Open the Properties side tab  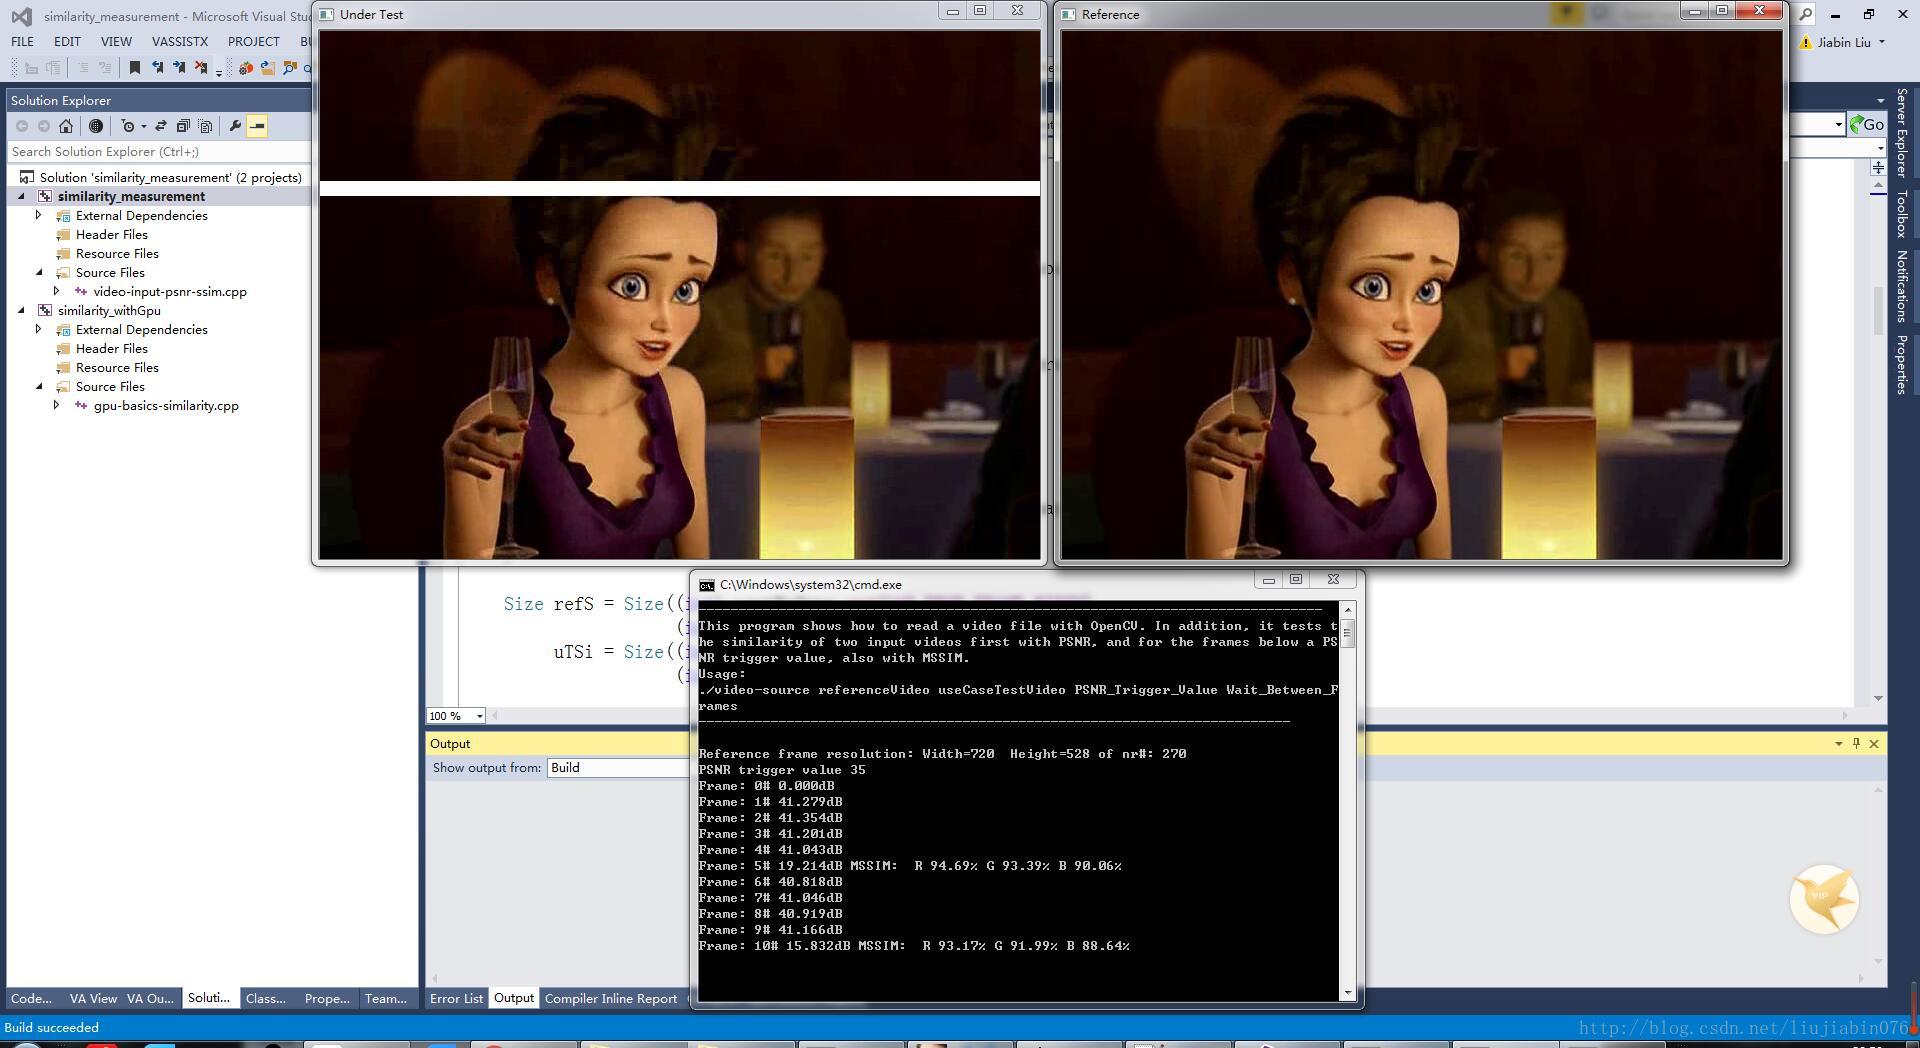click(1902, 364)
